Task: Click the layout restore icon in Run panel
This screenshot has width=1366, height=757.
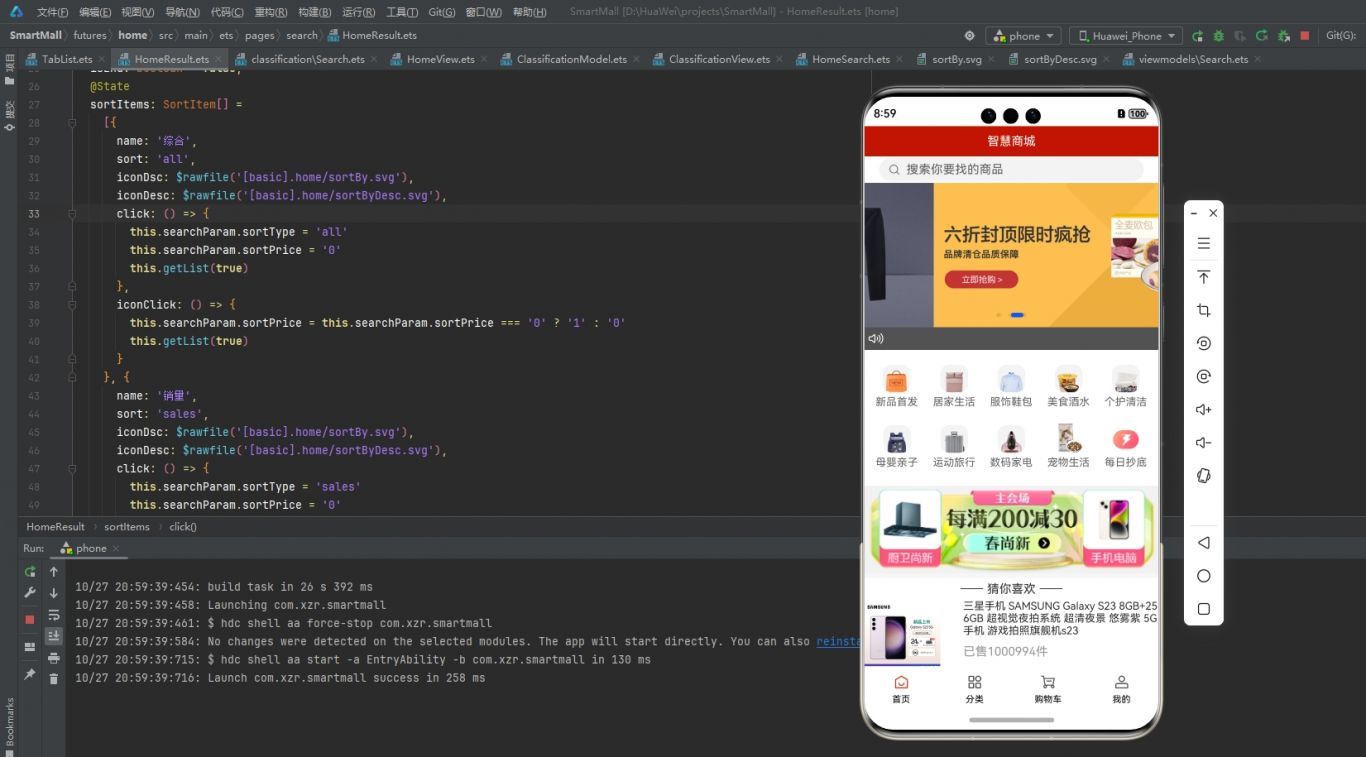Action: coord(30,647)
